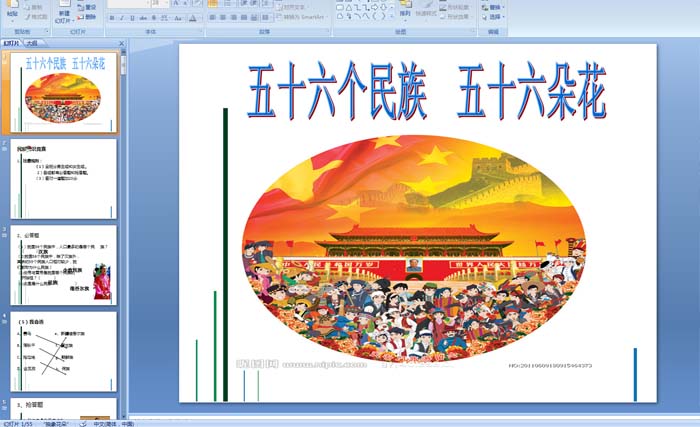Toggle Justify text alignment
This screenshot has width=700, height=427.
pyautogui.click(x=244, y=17)
